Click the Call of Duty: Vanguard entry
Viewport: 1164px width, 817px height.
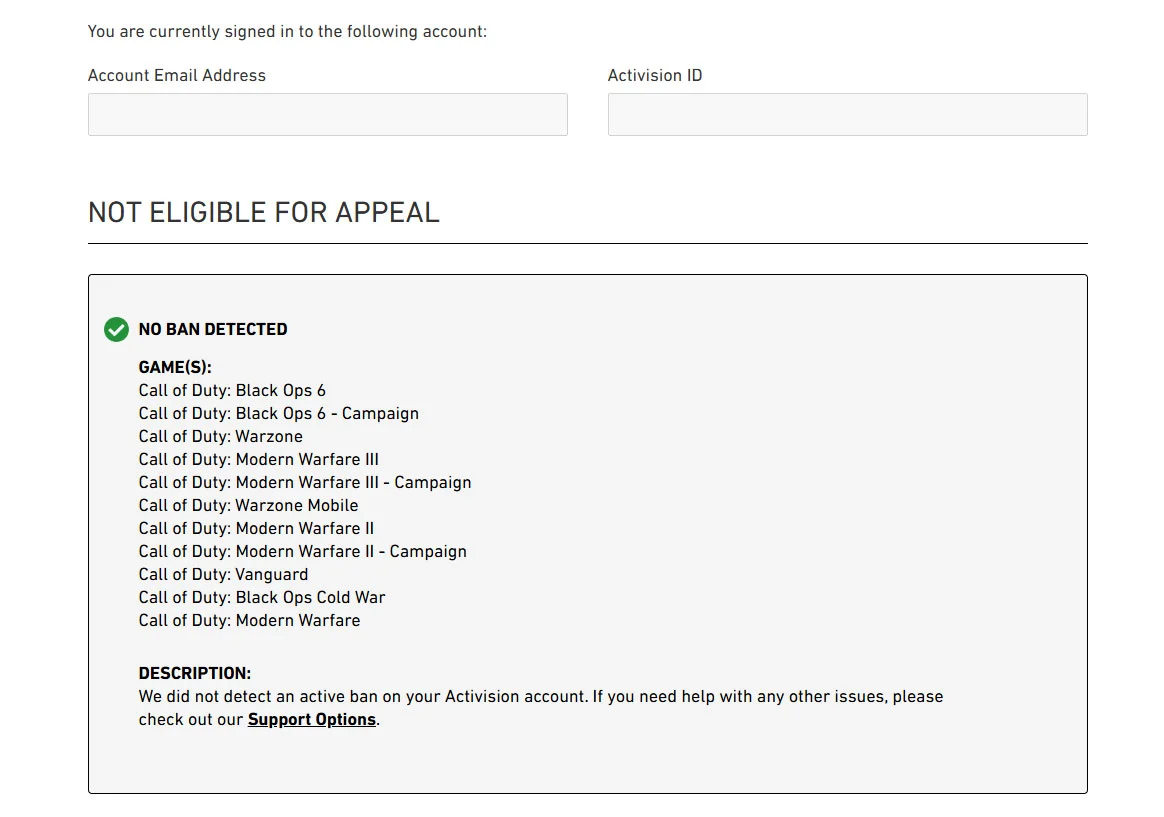[x=223, y=574]
